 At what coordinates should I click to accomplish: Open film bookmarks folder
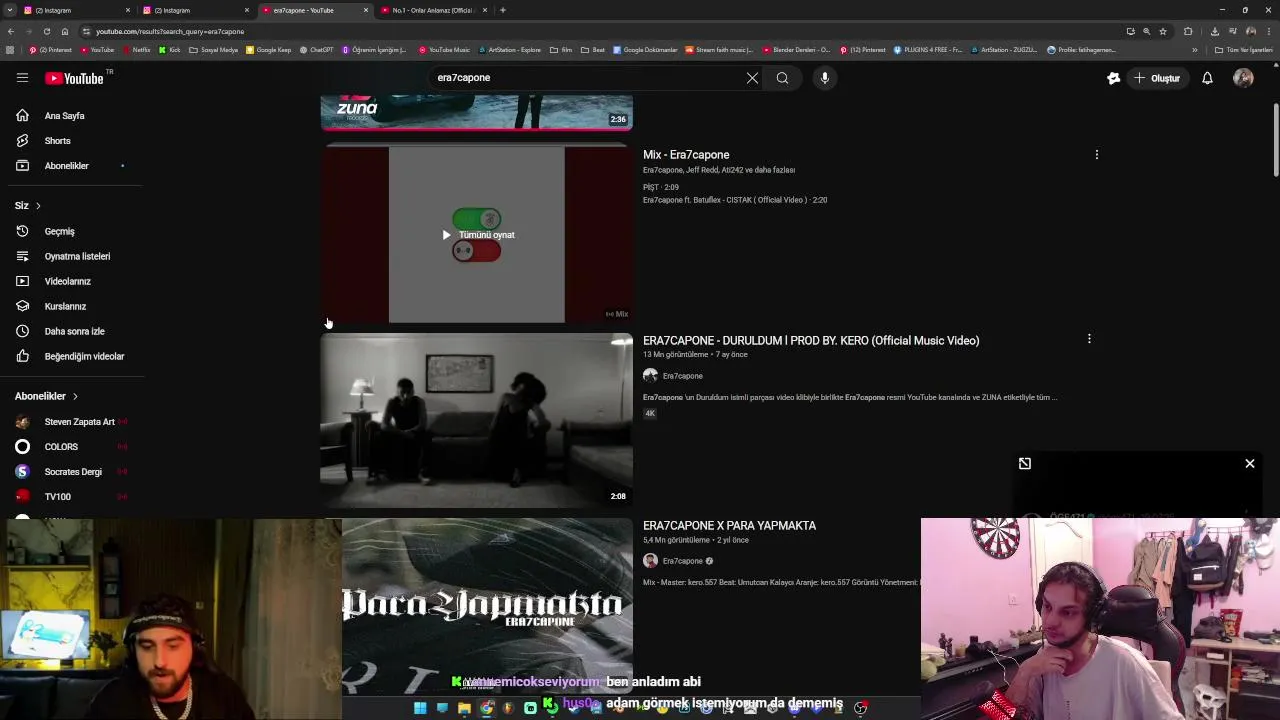click(x=561, y=50)
